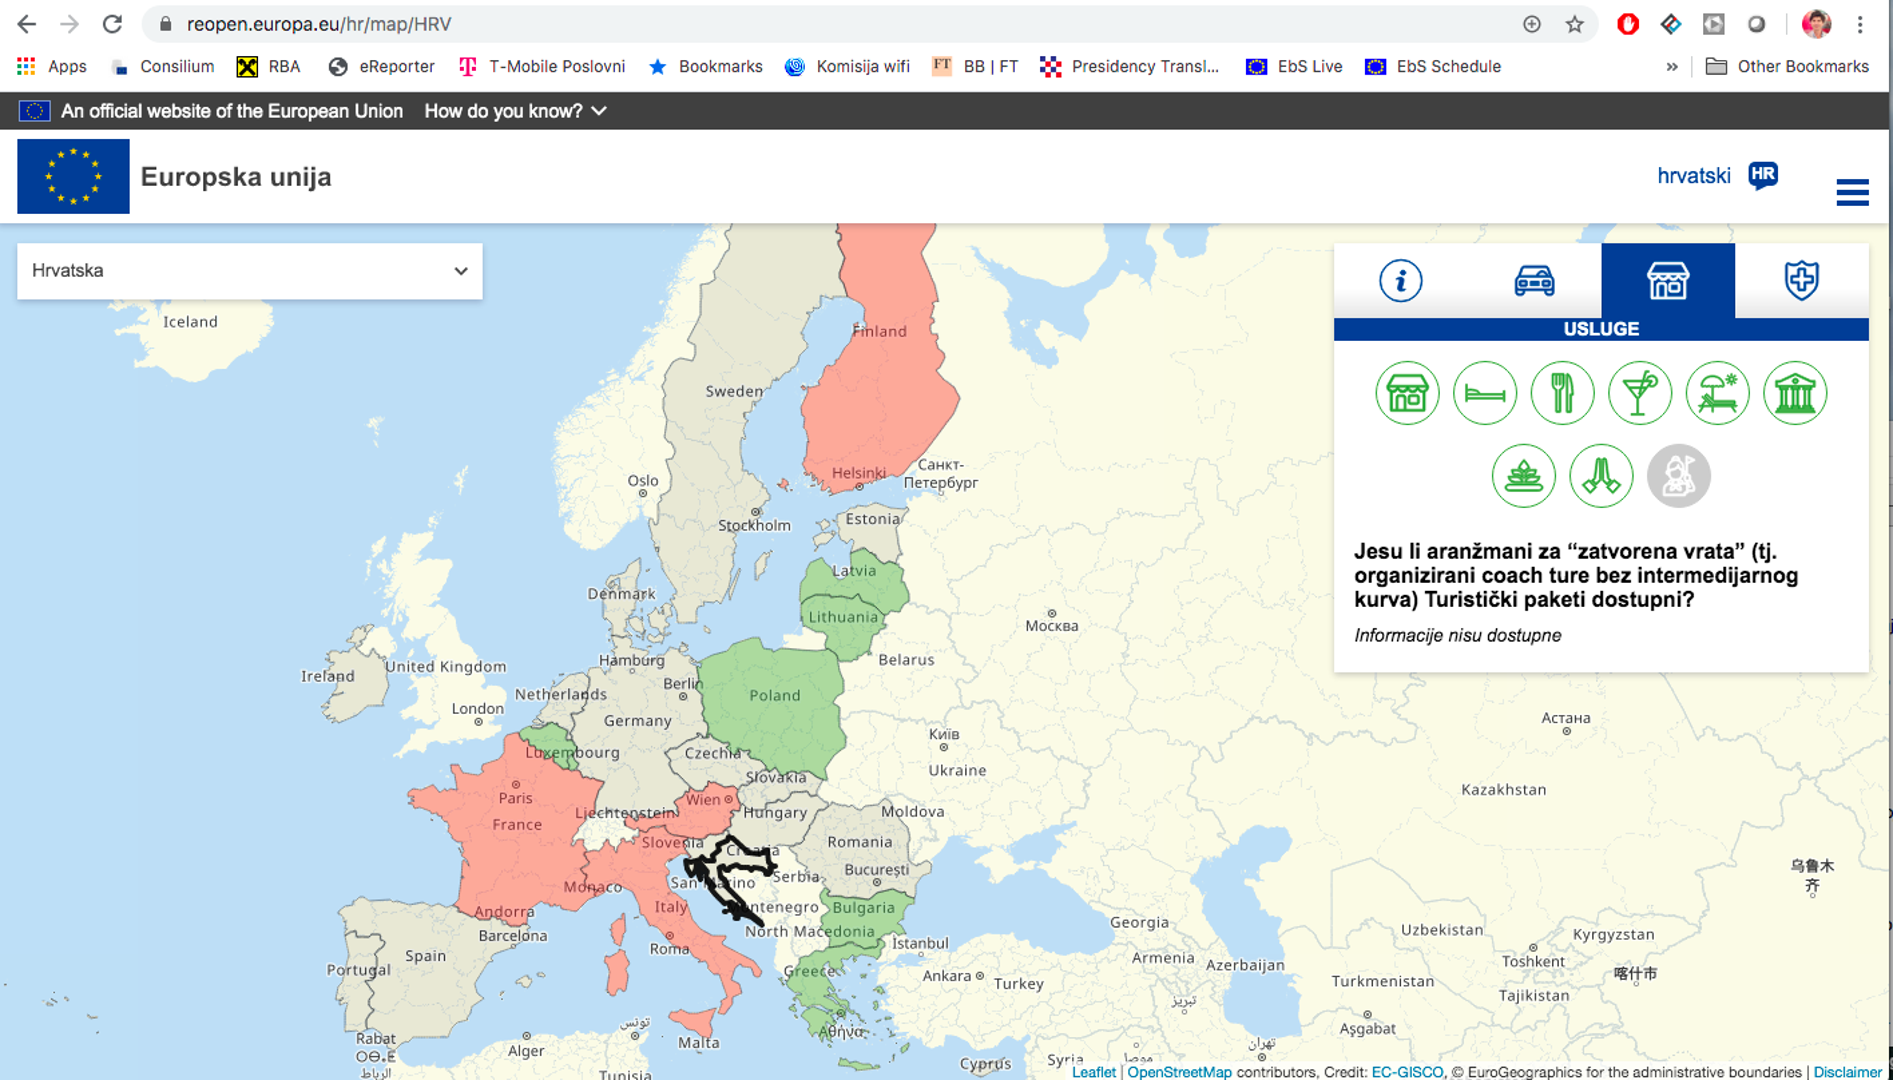Select the beach umbrella icon
Viewport: 1893px width, 1080px height.
[1717, 394]
